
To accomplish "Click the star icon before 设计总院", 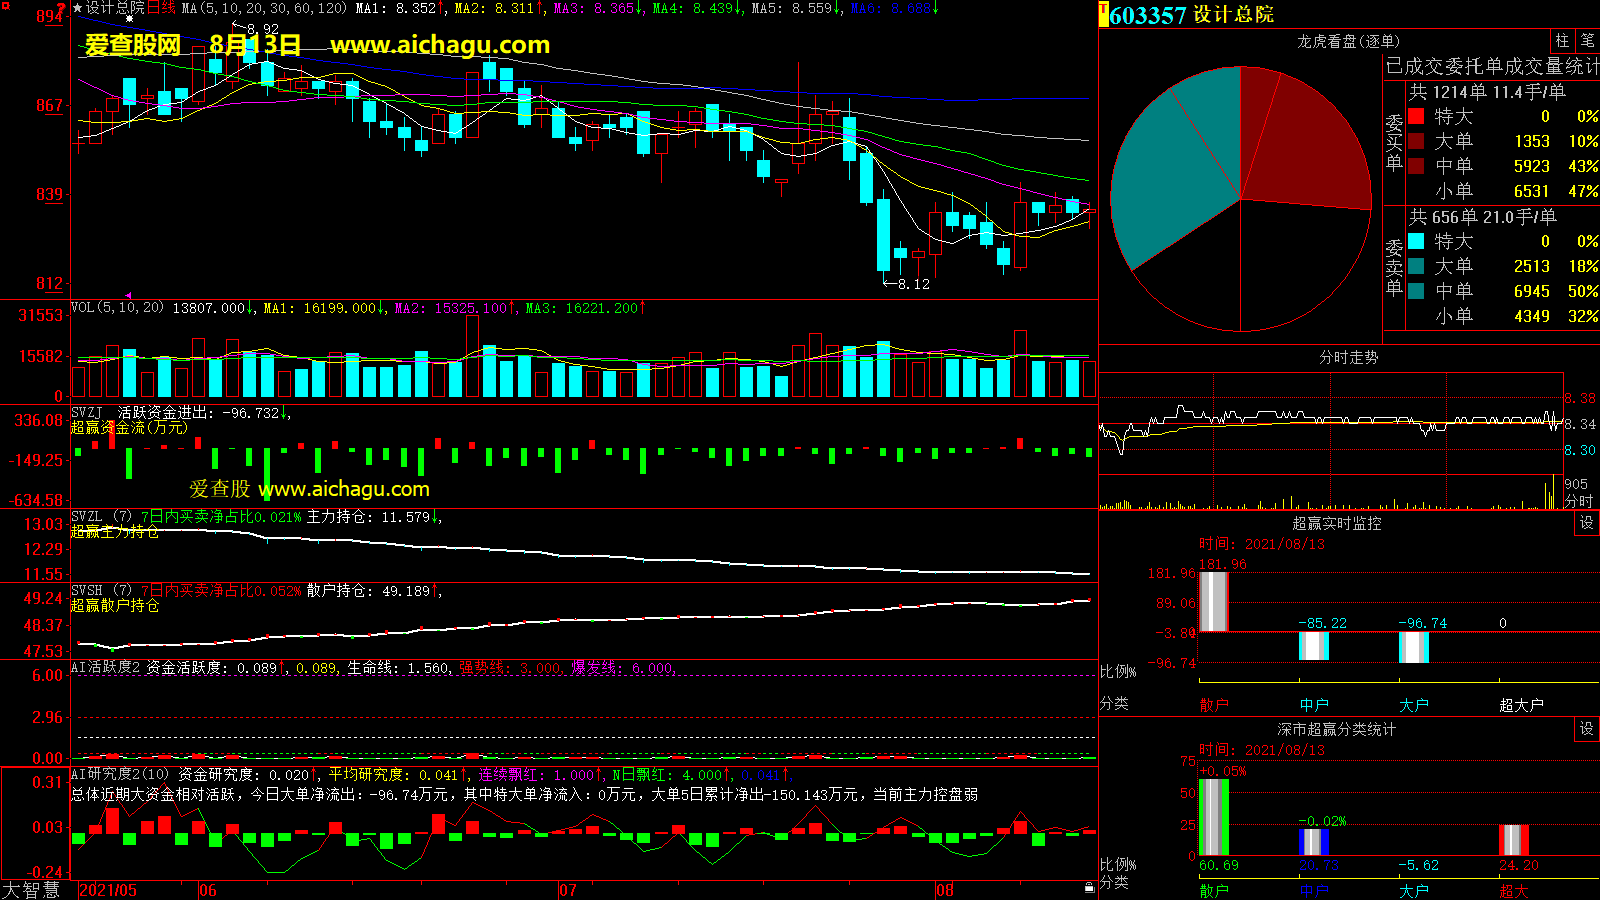I will [78, 8].
